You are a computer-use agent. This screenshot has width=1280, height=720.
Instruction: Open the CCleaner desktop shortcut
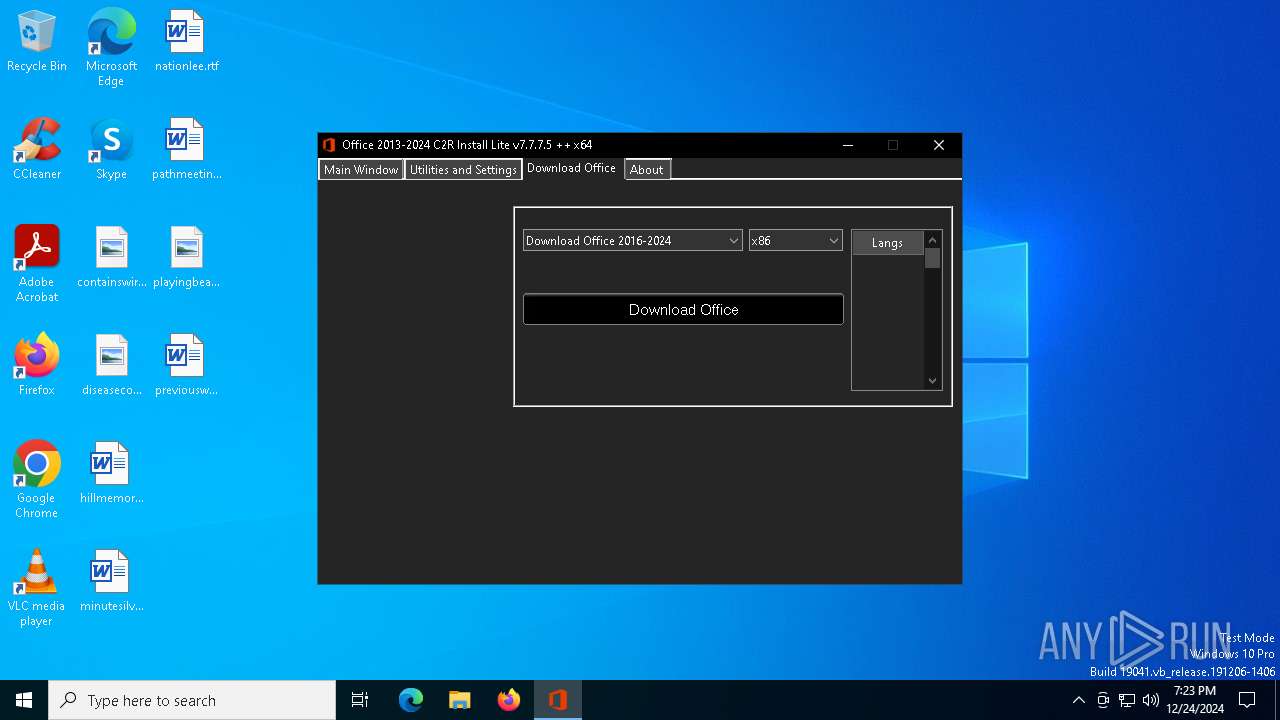click(x=37, y=149)
